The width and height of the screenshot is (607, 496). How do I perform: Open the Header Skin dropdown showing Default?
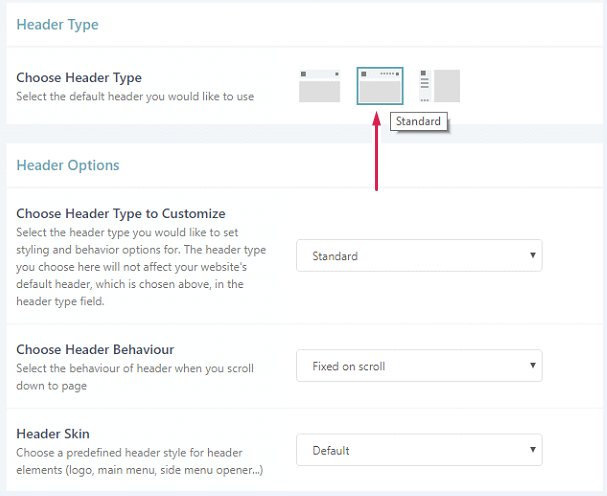click(x=418, y=450)
